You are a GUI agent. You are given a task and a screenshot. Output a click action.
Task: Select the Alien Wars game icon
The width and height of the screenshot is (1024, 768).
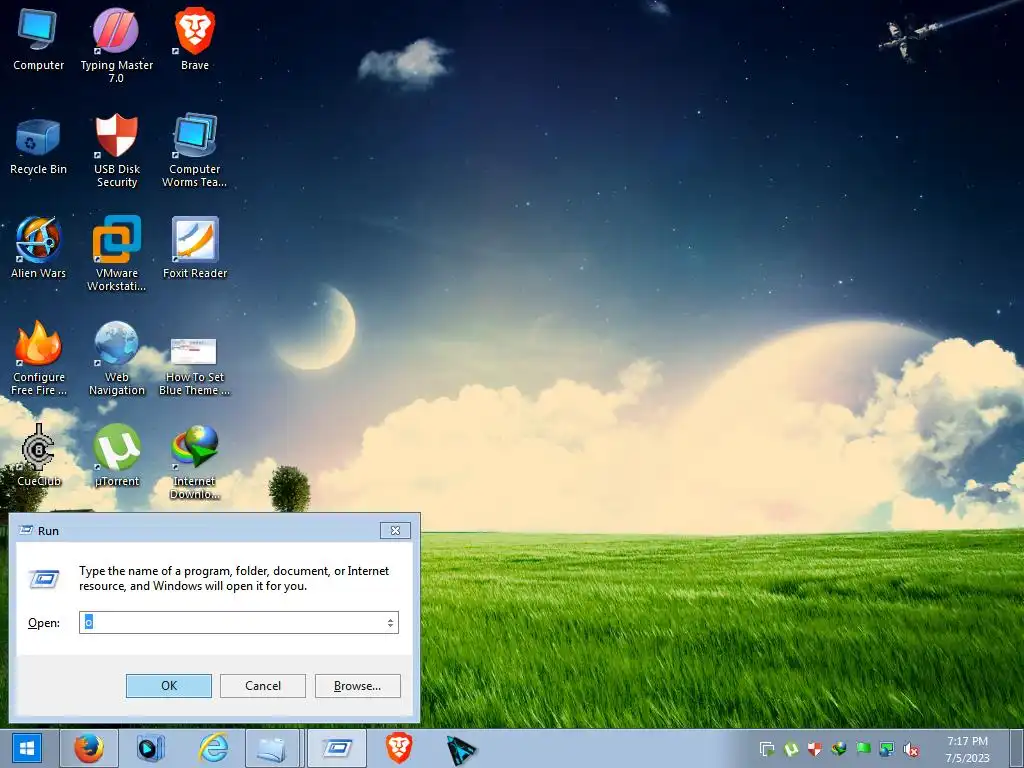coord(38,248)
